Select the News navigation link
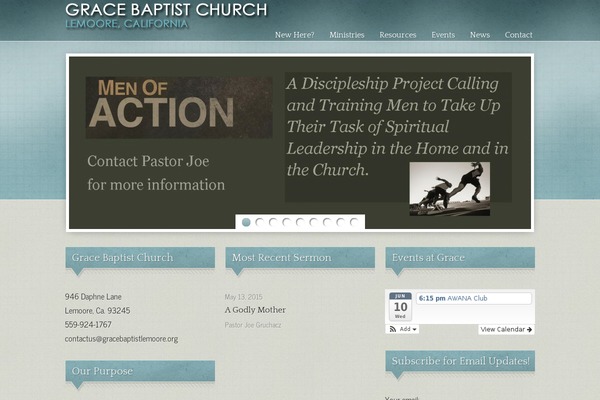The image size is (600, 400). click(480, 35)
